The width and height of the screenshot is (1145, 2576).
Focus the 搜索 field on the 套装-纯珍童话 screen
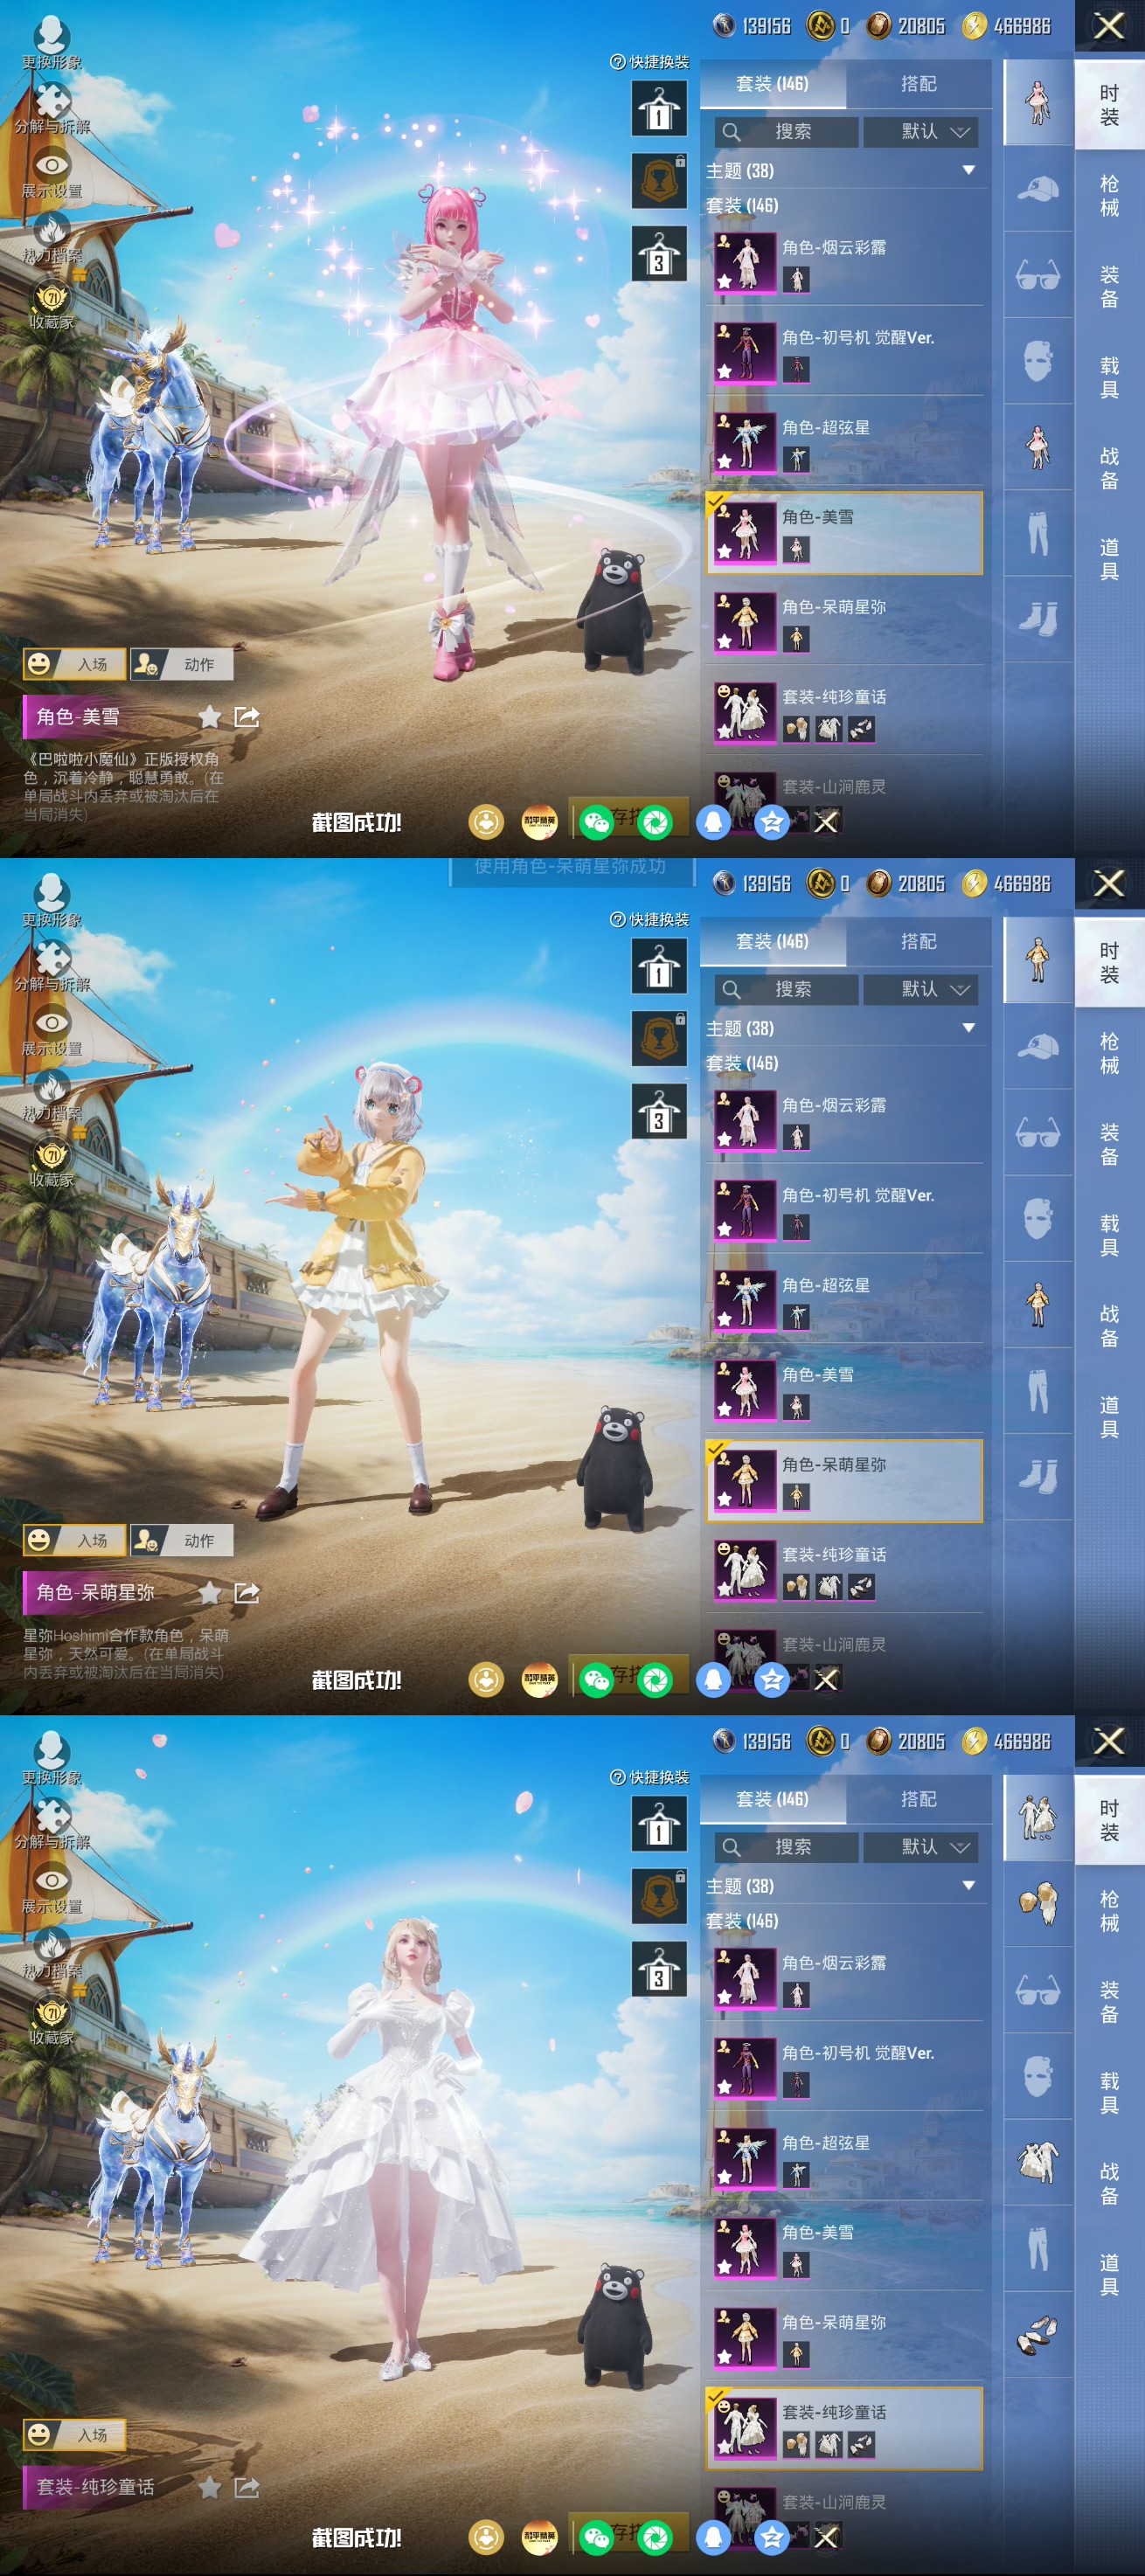click(786, 1847)
